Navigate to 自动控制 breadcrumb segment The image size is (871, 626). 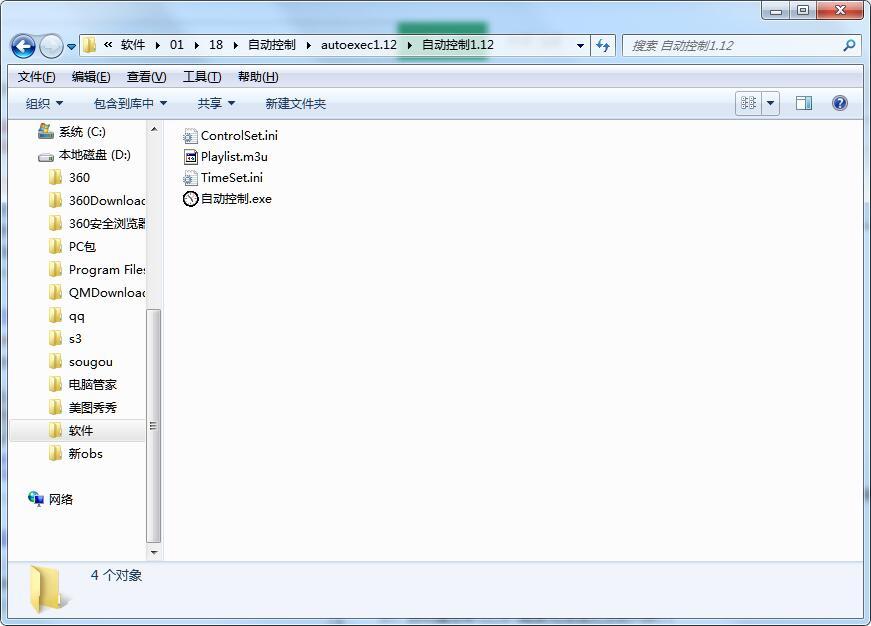pyautogui.click(x=272, y=44)
